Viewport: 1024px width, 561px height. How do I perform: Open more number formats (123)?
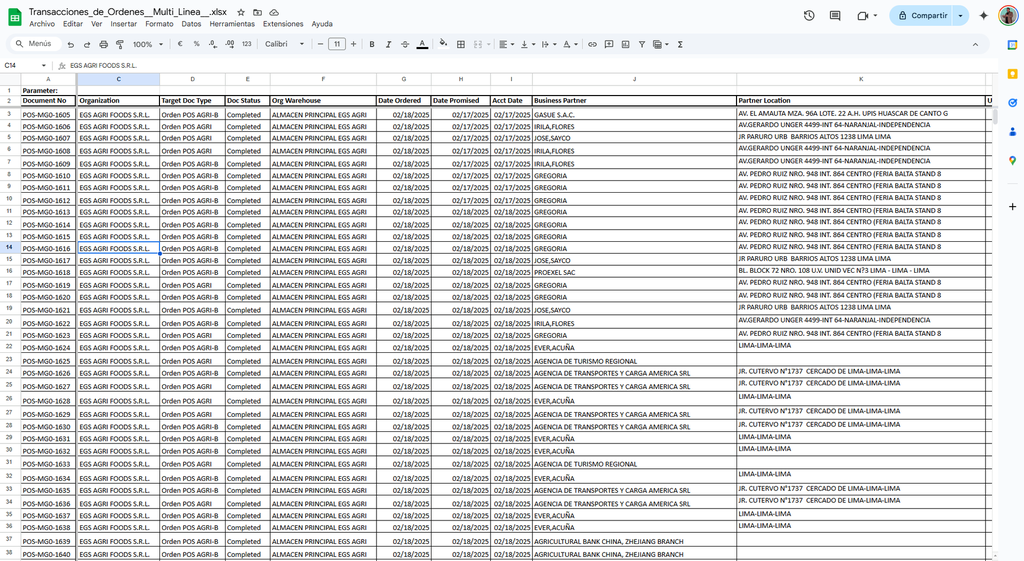click(246, 44)
